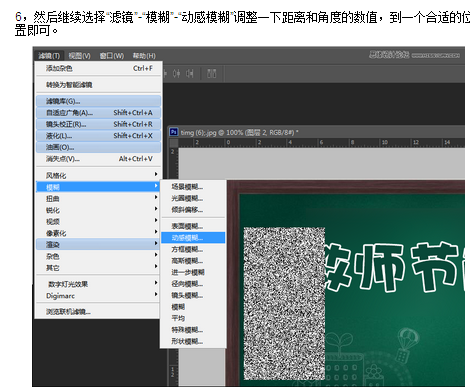470x391 pixels.
Task: Expand the 扭曲 submenu
Action: pos(98,198)
